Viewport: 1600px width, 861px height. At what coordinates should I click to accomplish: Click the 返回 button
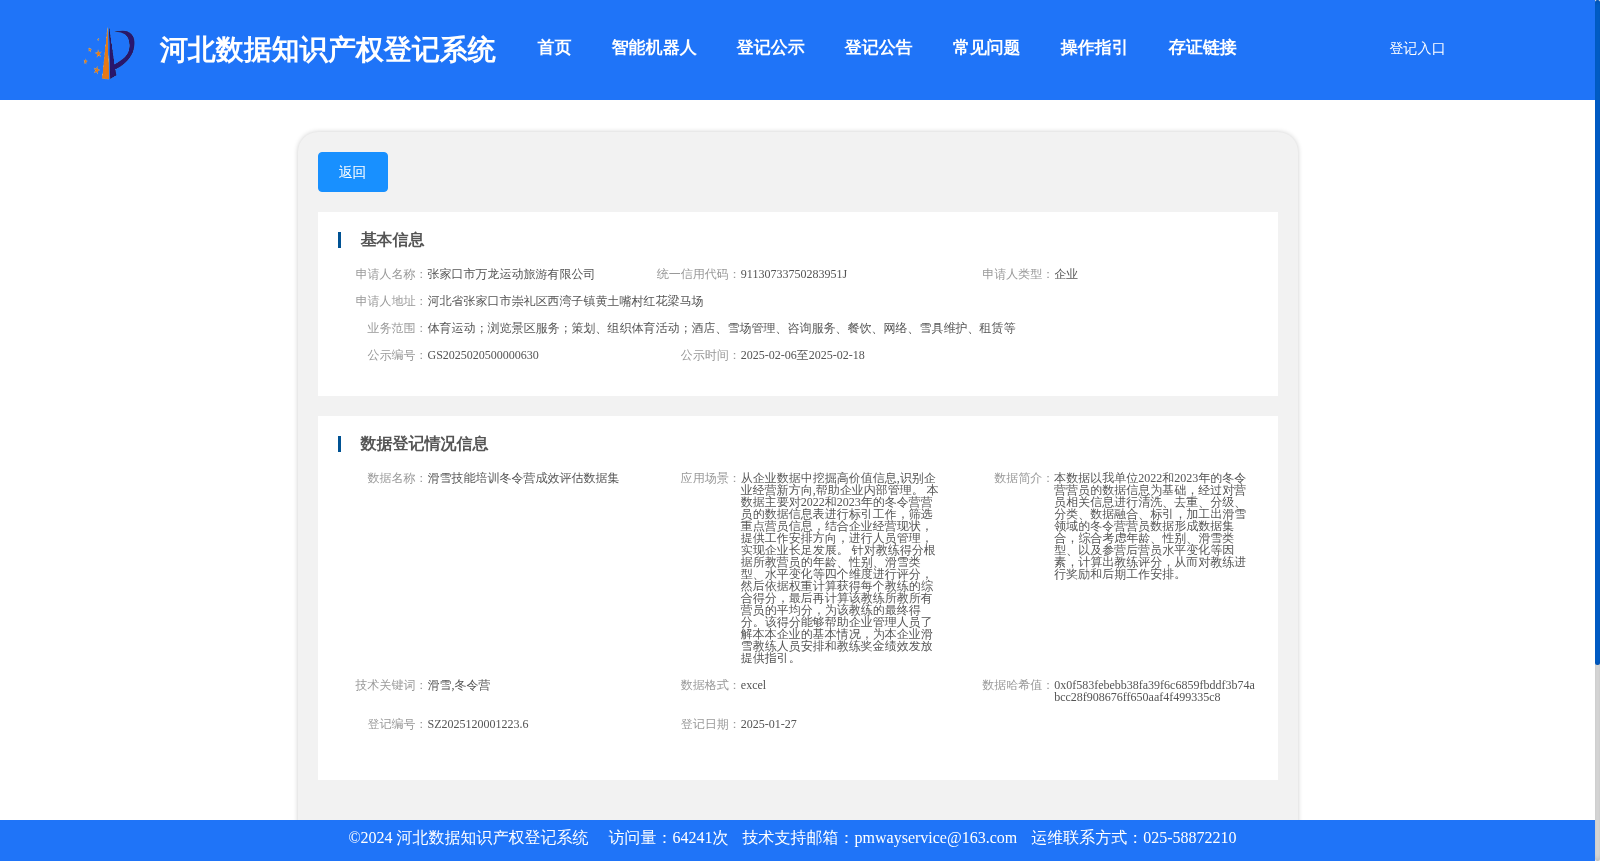point(353,172)
